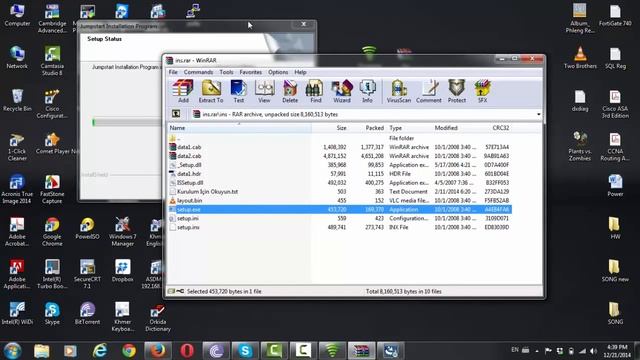Select the setup.inx file row

tap(340, 227)
